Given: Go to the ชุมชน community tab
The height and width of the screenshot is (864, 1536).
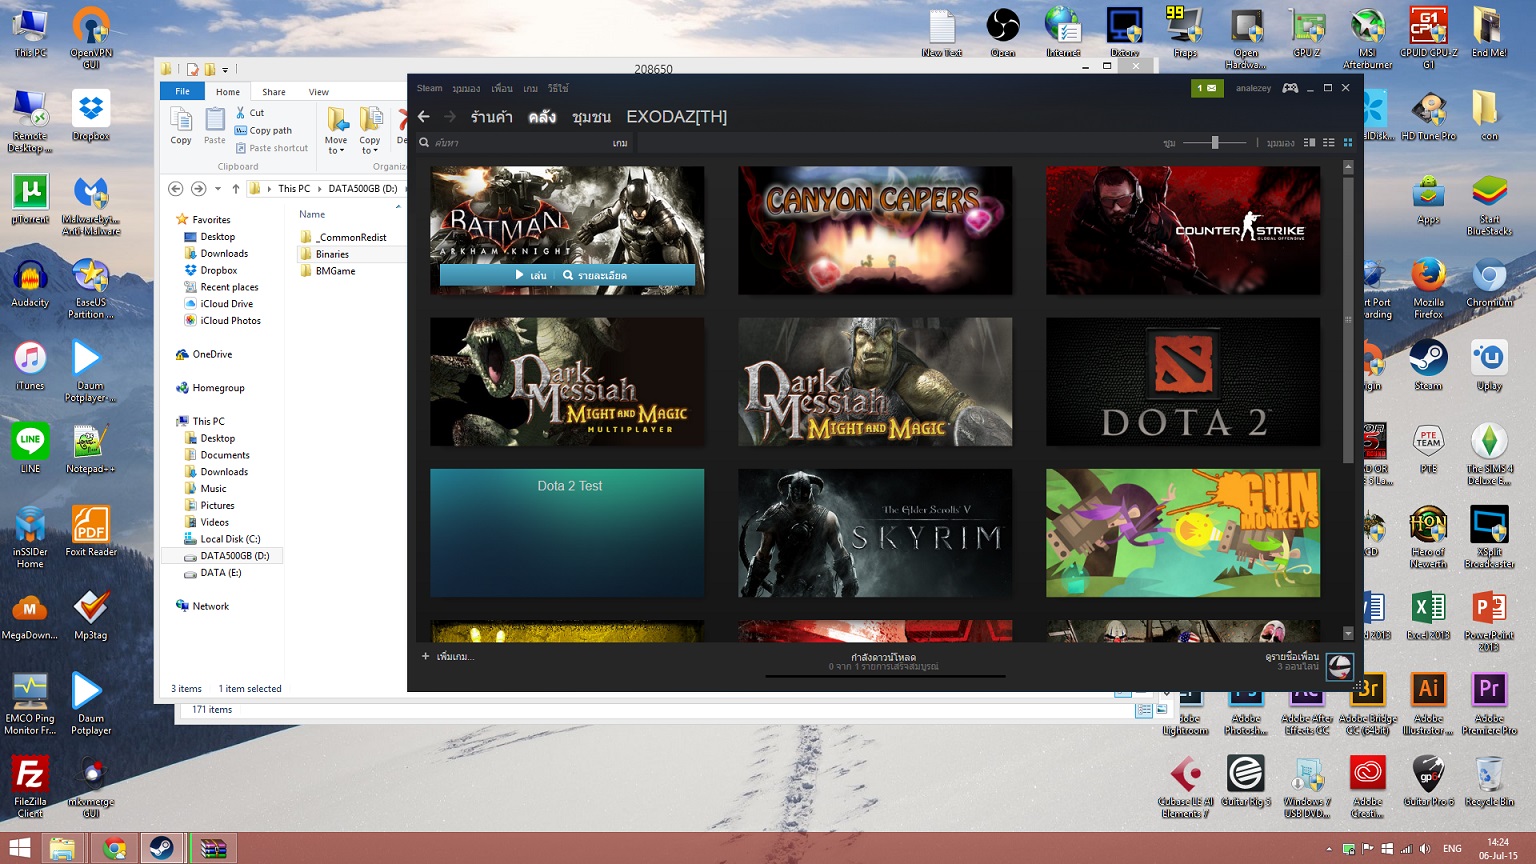Looking at the screenshot, I should (x=591, y=117).
